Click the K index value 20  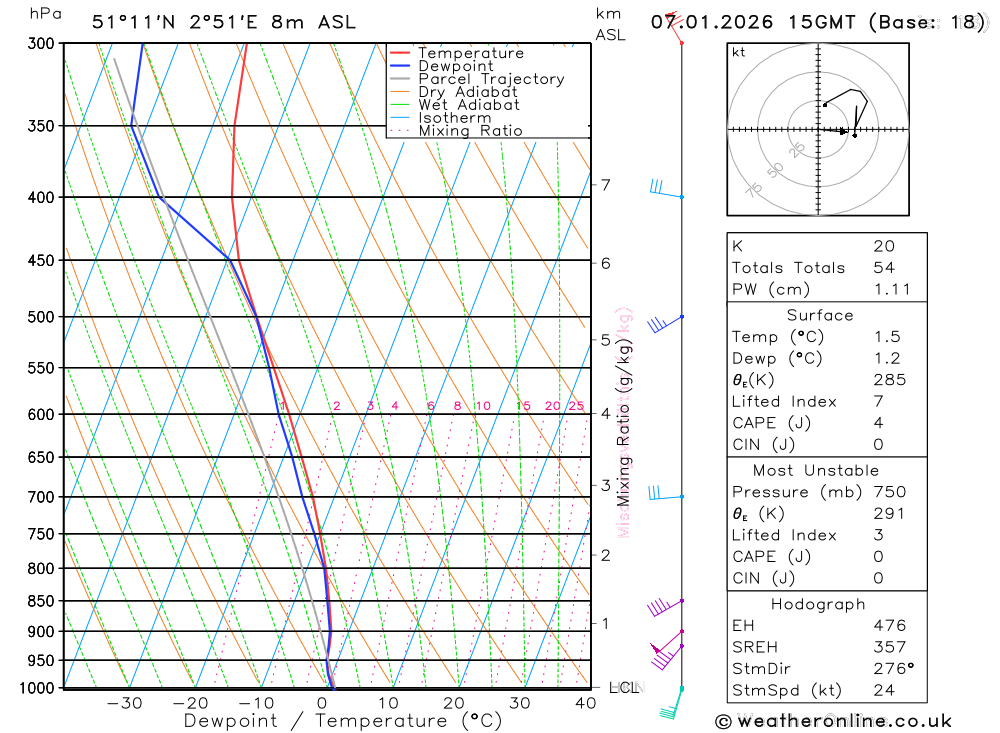[884, 246]
